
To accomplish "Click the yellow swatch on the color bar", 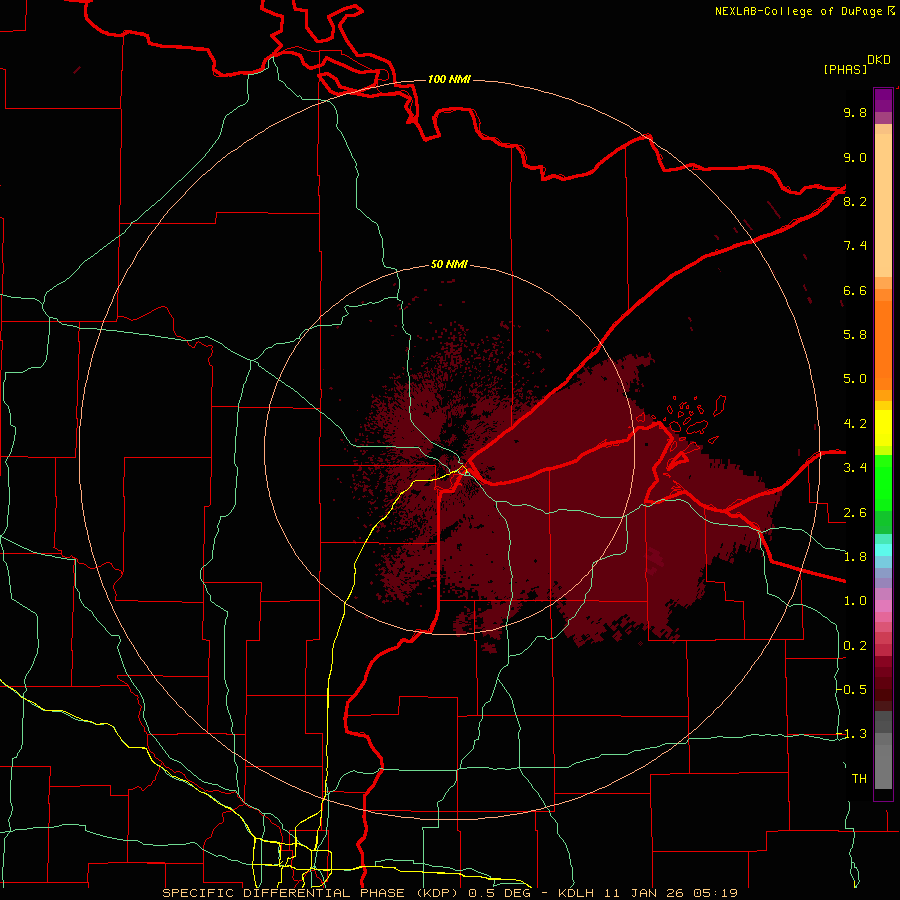I will click(x=883, y=428).
